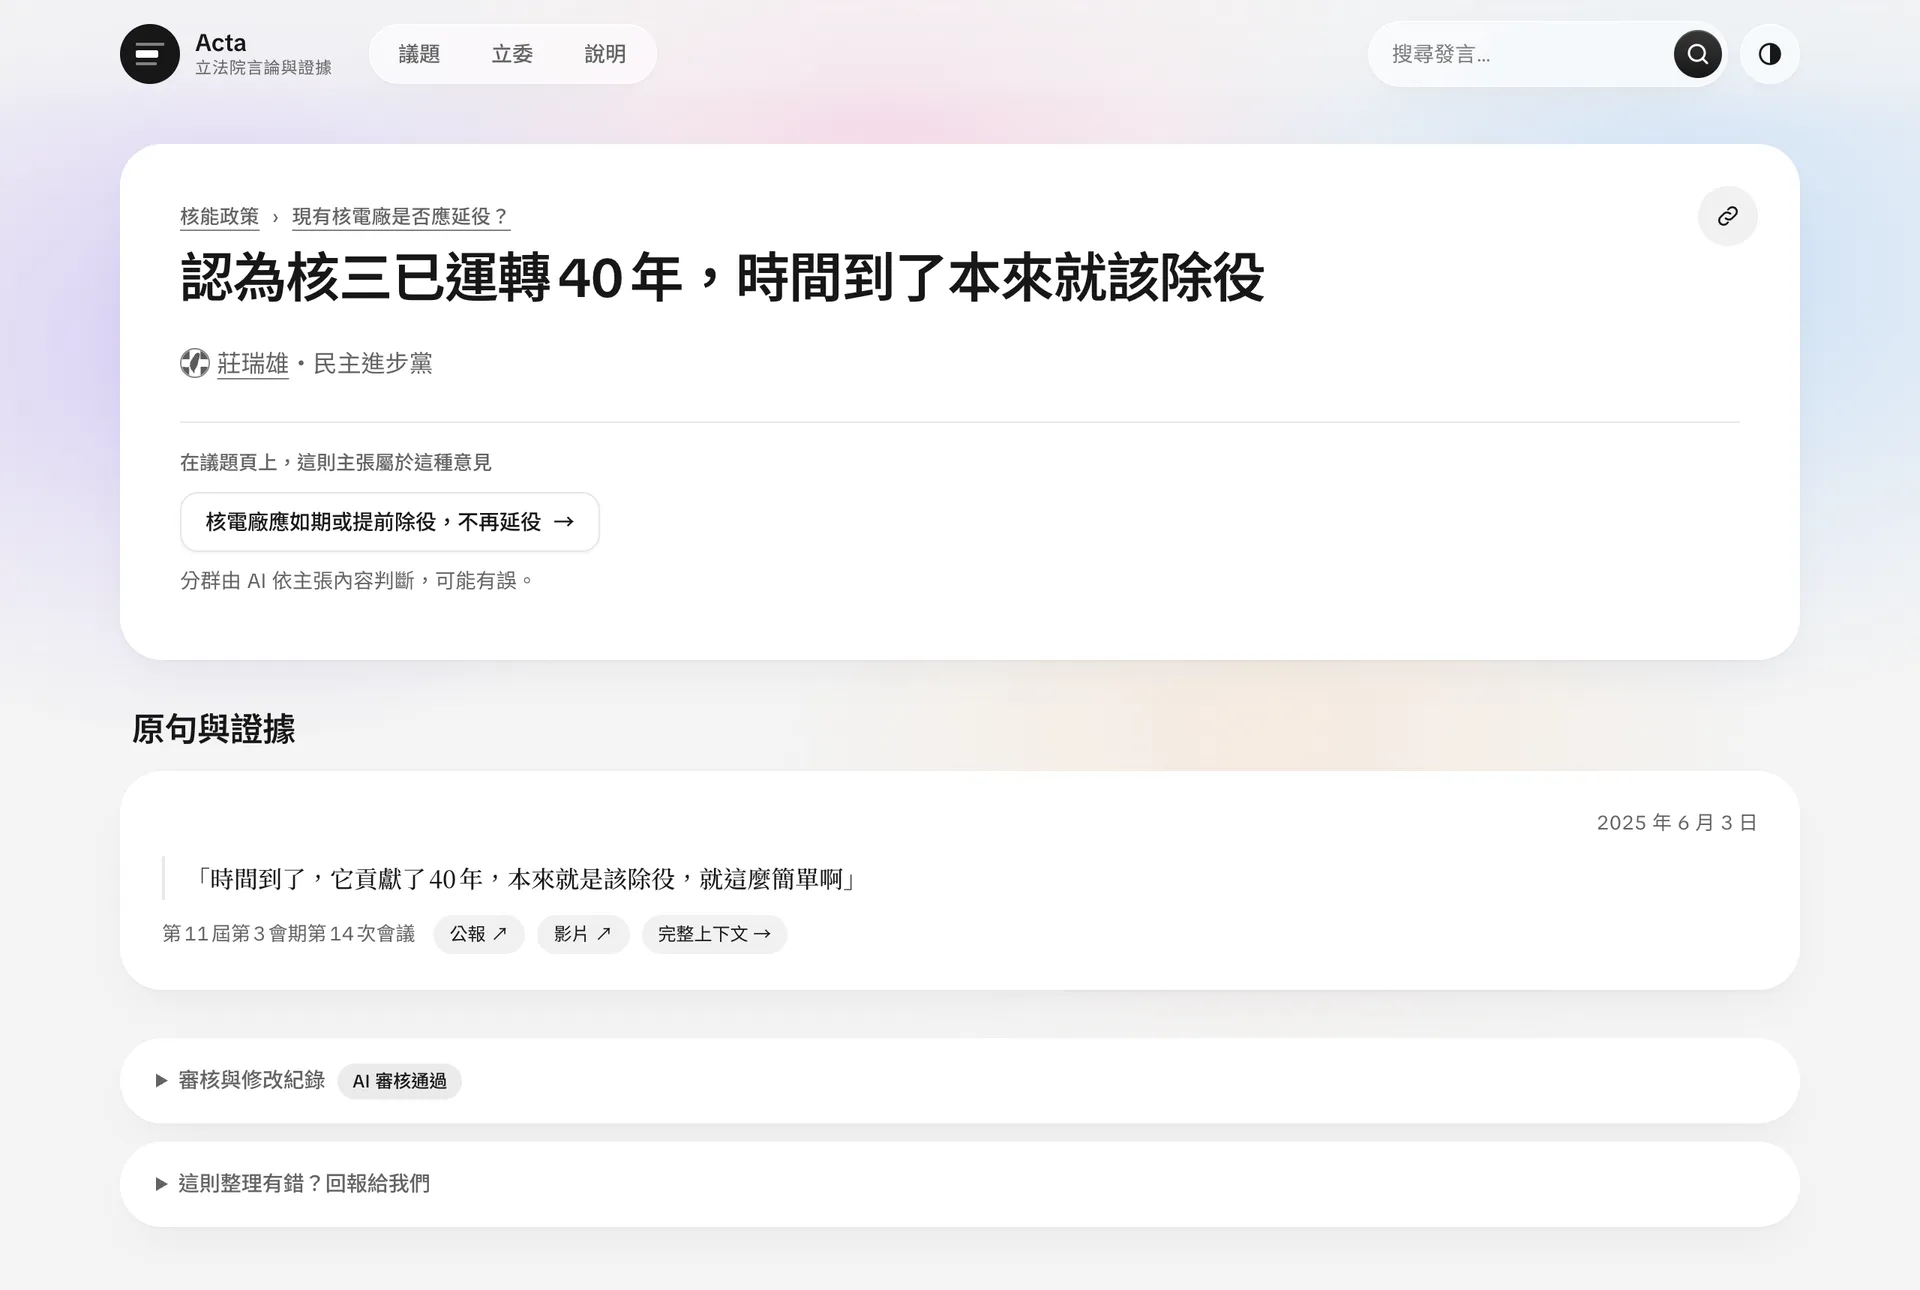Click the date 2025 年 6 月 3 日
The height and width of the screenshot is (1290, 1920).
click(x=1677, y=822)
